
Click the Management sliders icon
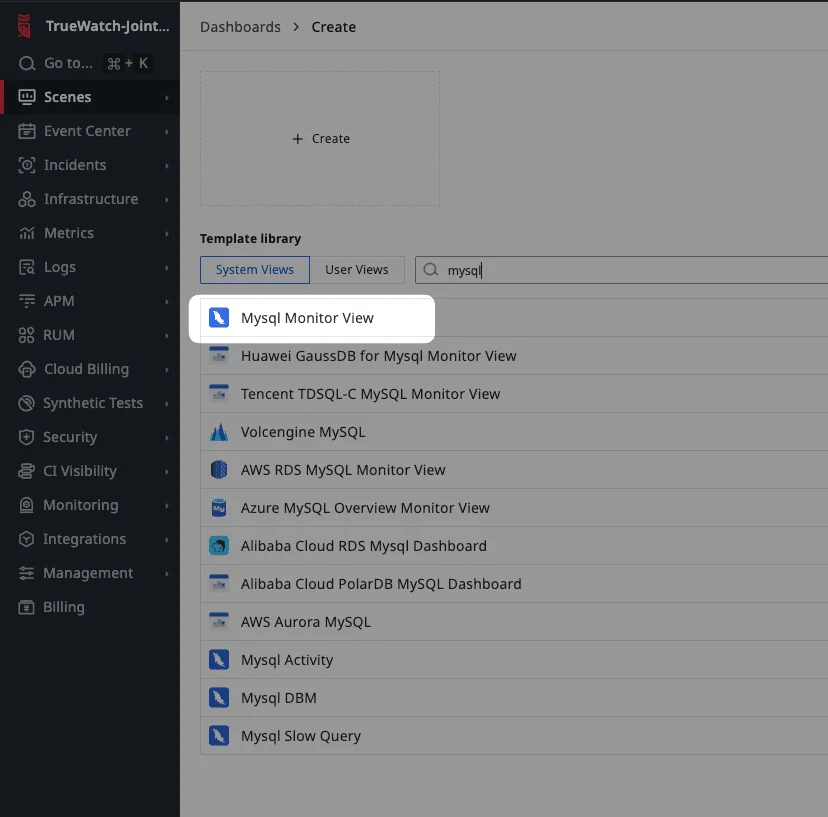(26, 573)
